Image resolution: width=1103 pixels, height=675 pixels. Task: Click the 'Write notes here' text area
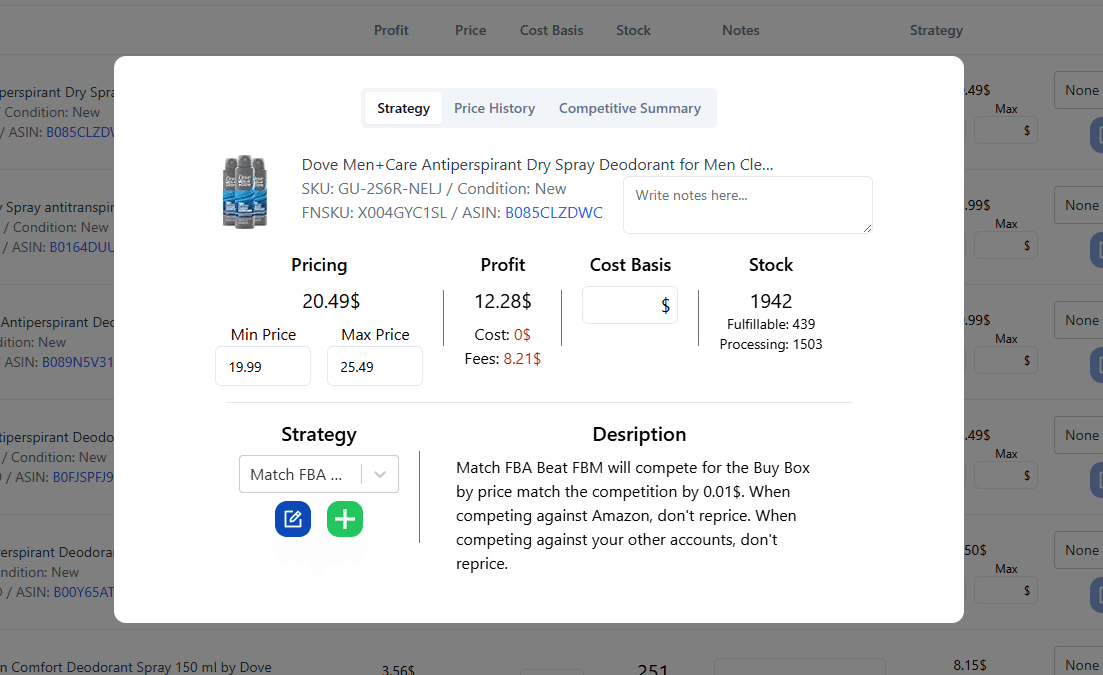747,205
